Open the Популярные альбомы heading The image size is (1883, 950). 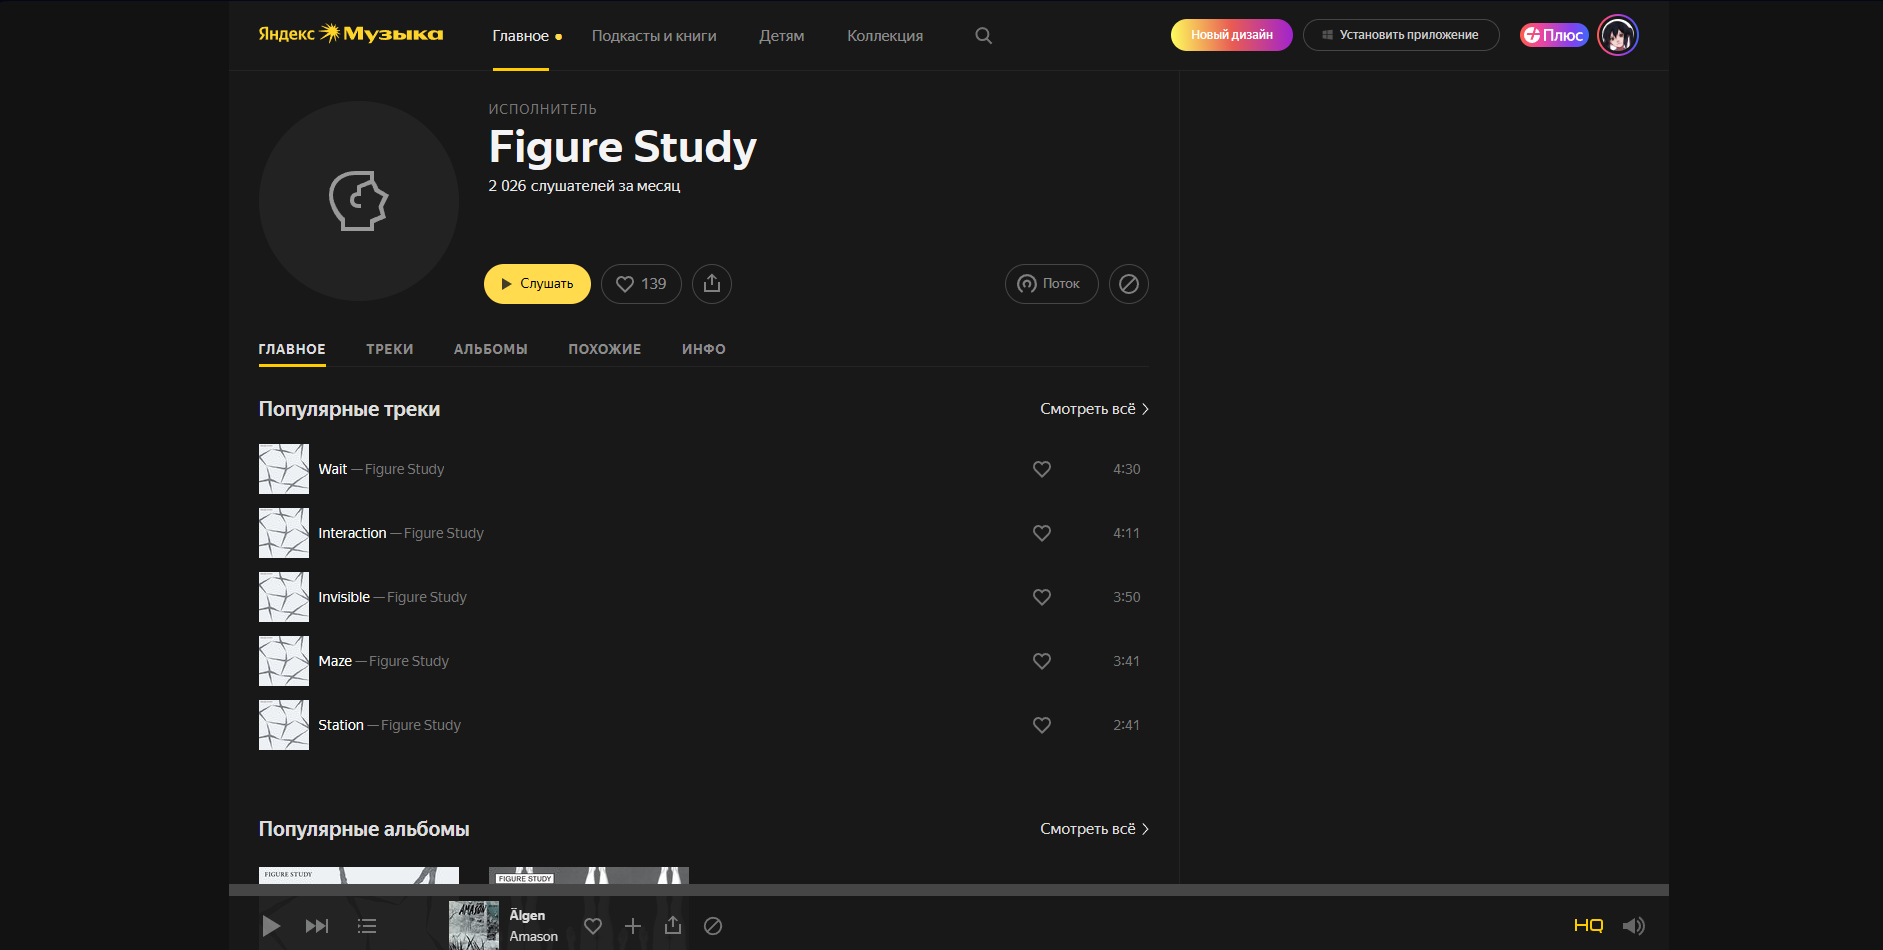[364, 829]
